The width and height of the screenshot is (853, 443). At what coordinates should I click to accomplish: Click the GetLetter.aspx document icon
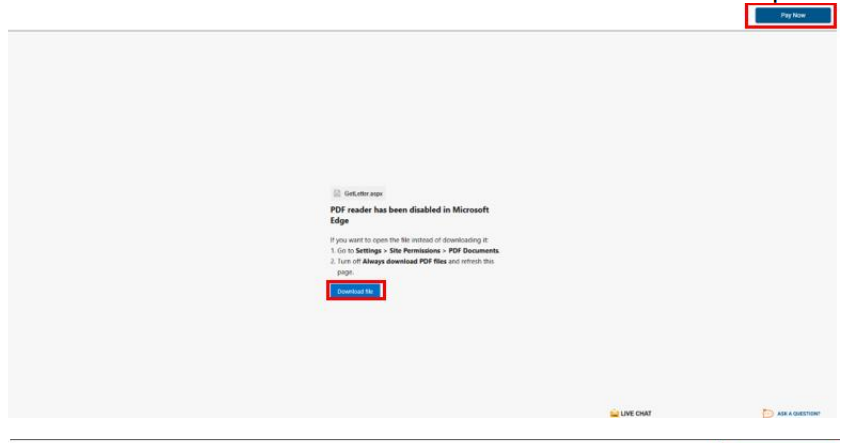point(337,193)
